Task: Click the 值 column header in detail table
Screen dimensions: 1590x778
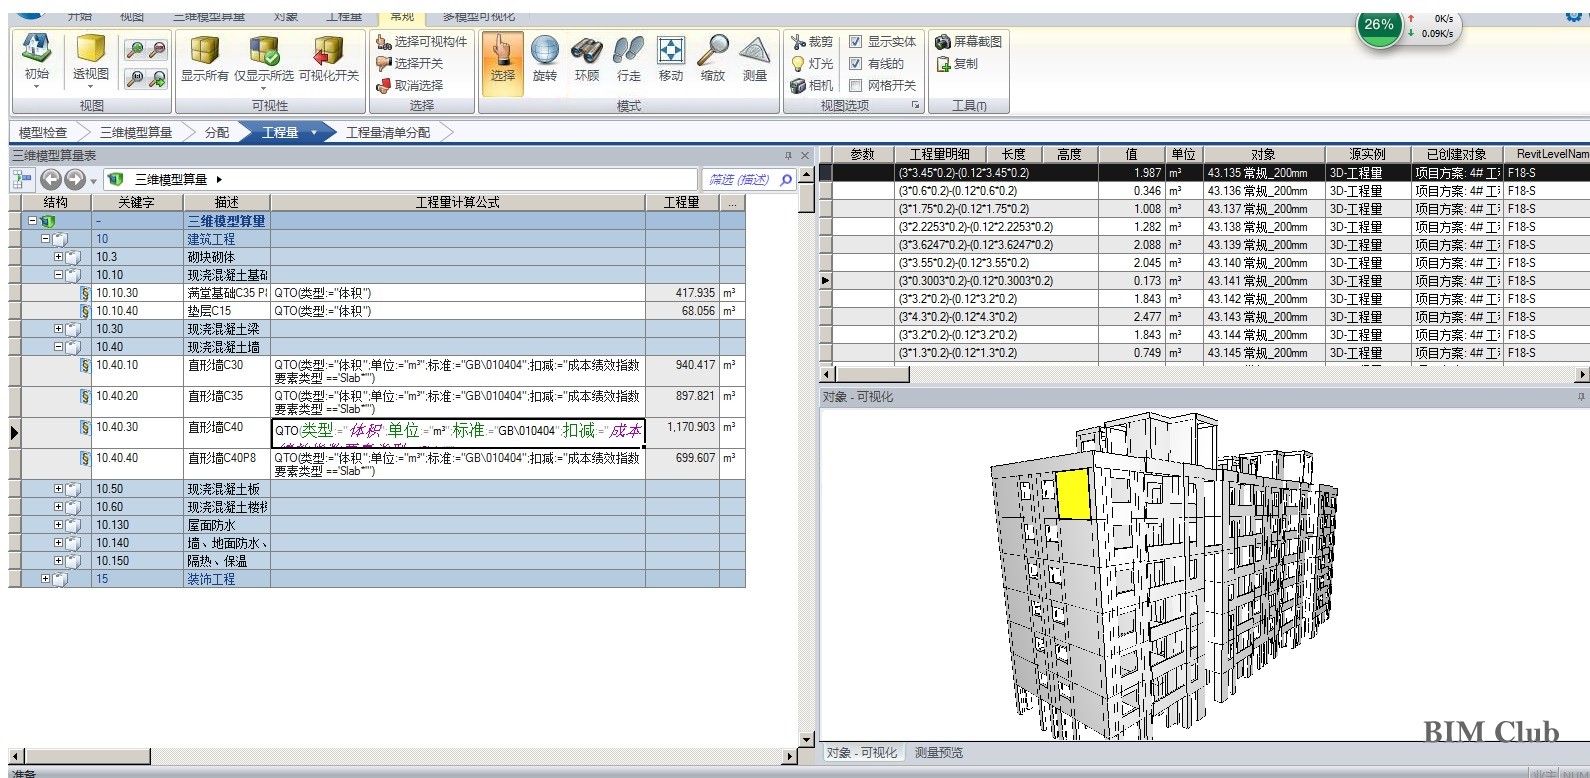Action: (1131, 154)
